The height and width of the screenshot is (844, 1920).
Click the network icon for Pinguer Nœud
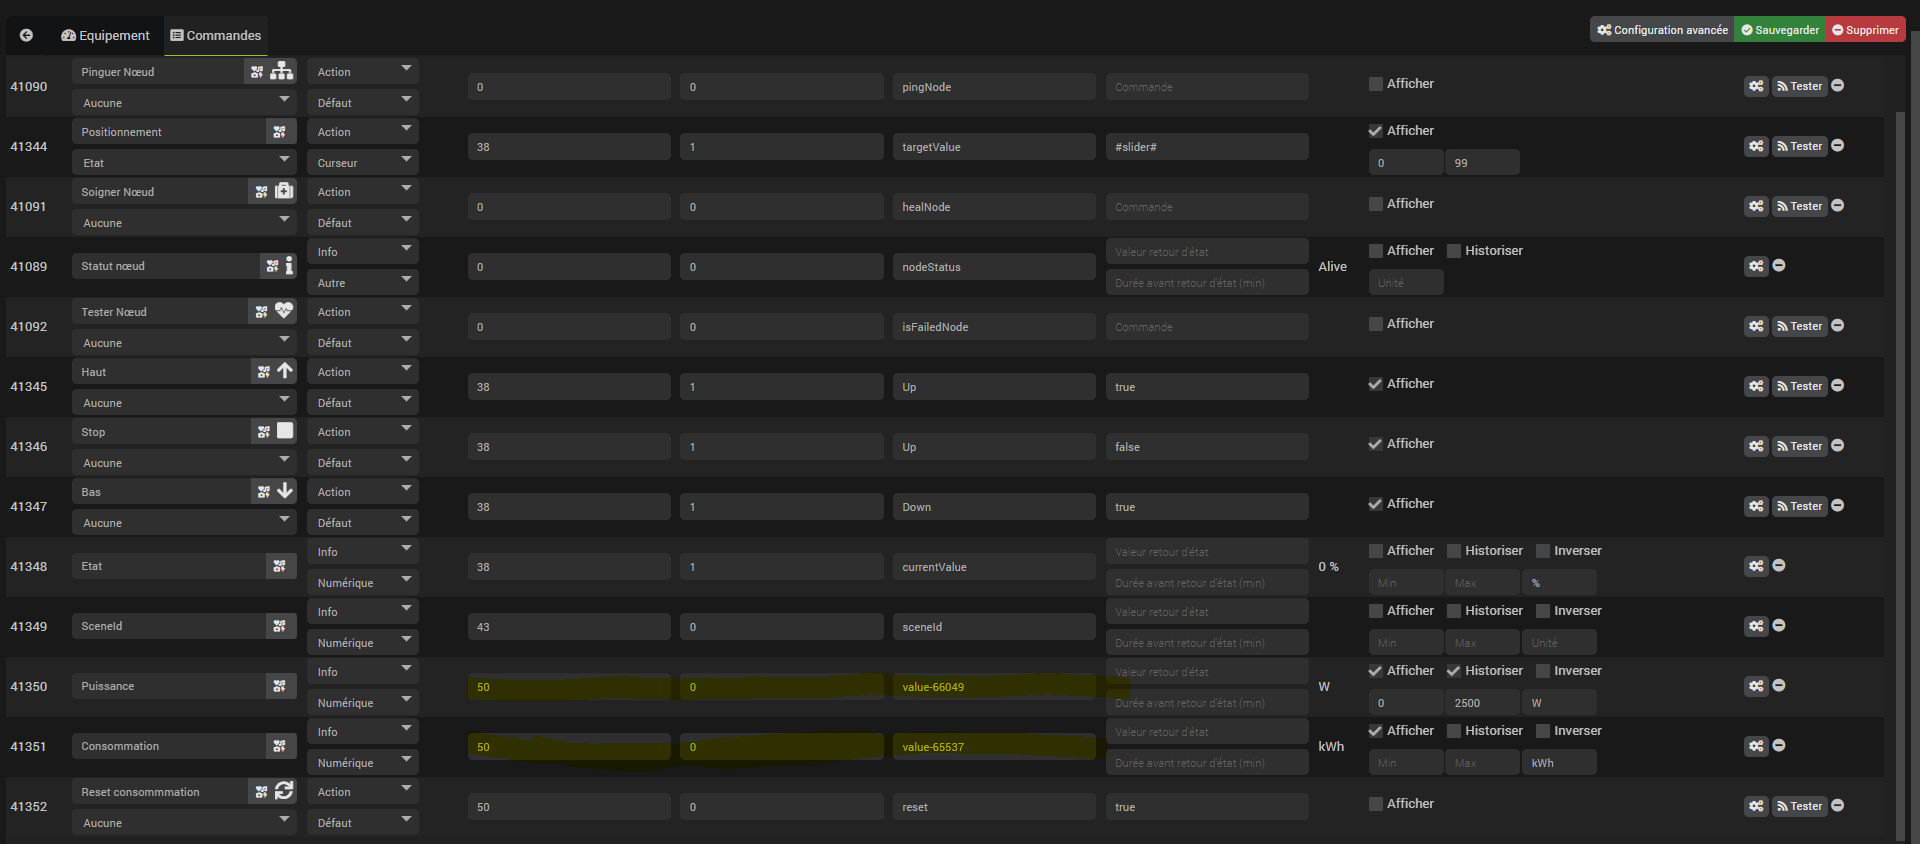tap(283, 71)
